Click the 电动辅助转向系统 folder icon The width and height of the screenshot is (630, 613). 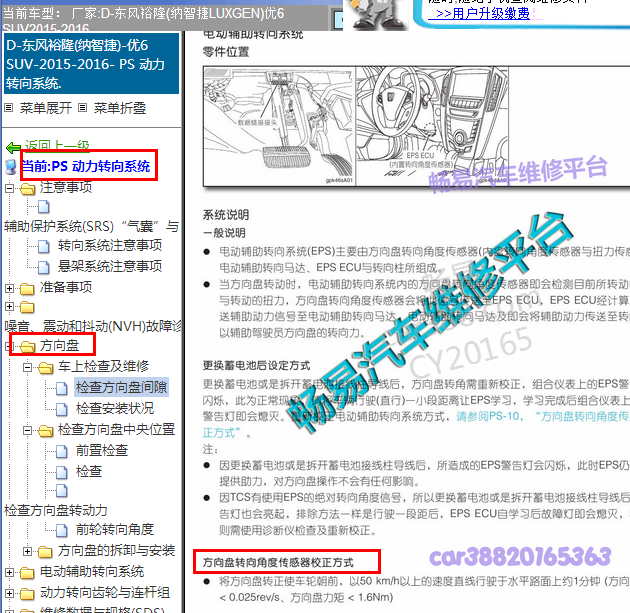[27, 572]
